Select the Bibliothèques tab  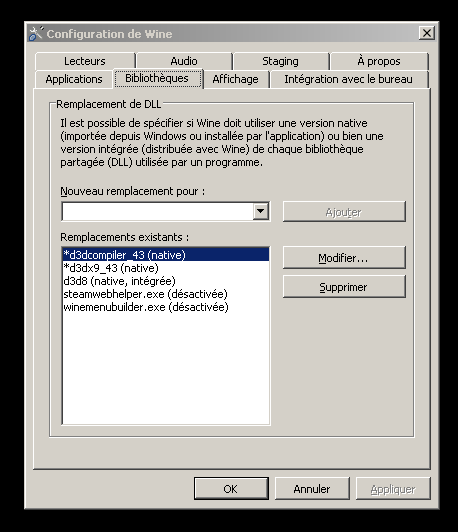(157, 78)
